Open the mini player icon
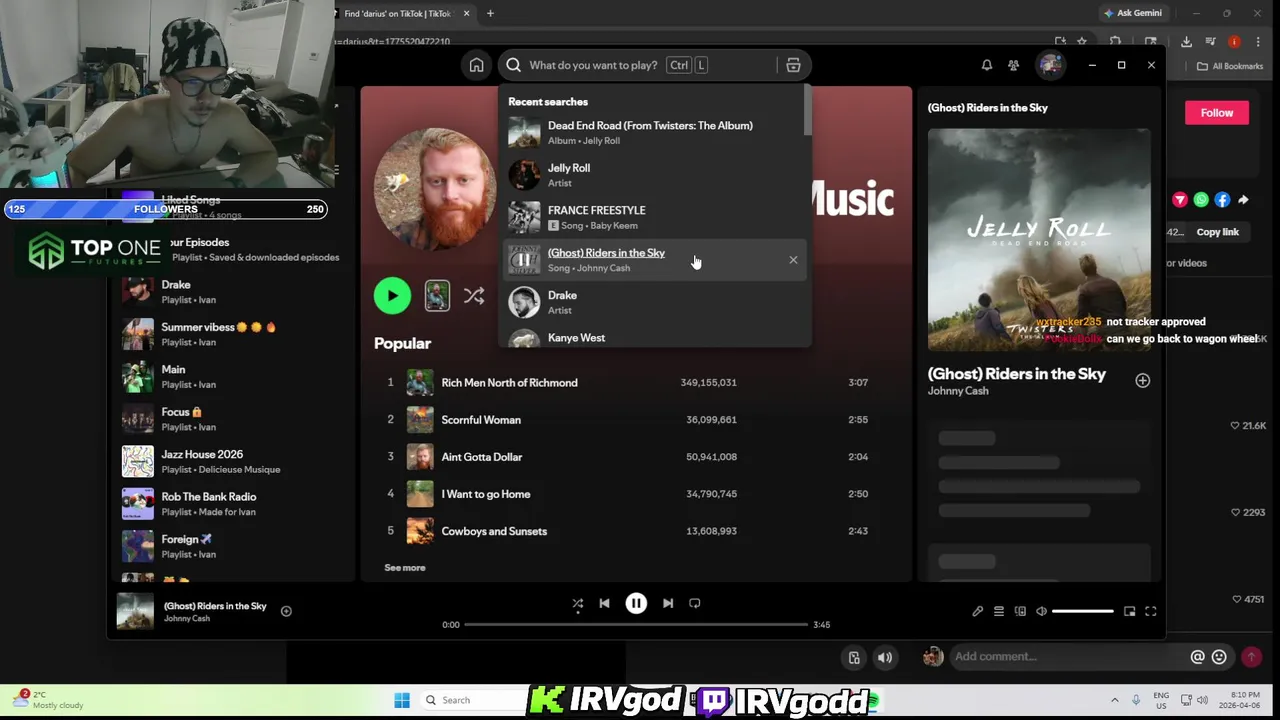 click(1129, 611)
